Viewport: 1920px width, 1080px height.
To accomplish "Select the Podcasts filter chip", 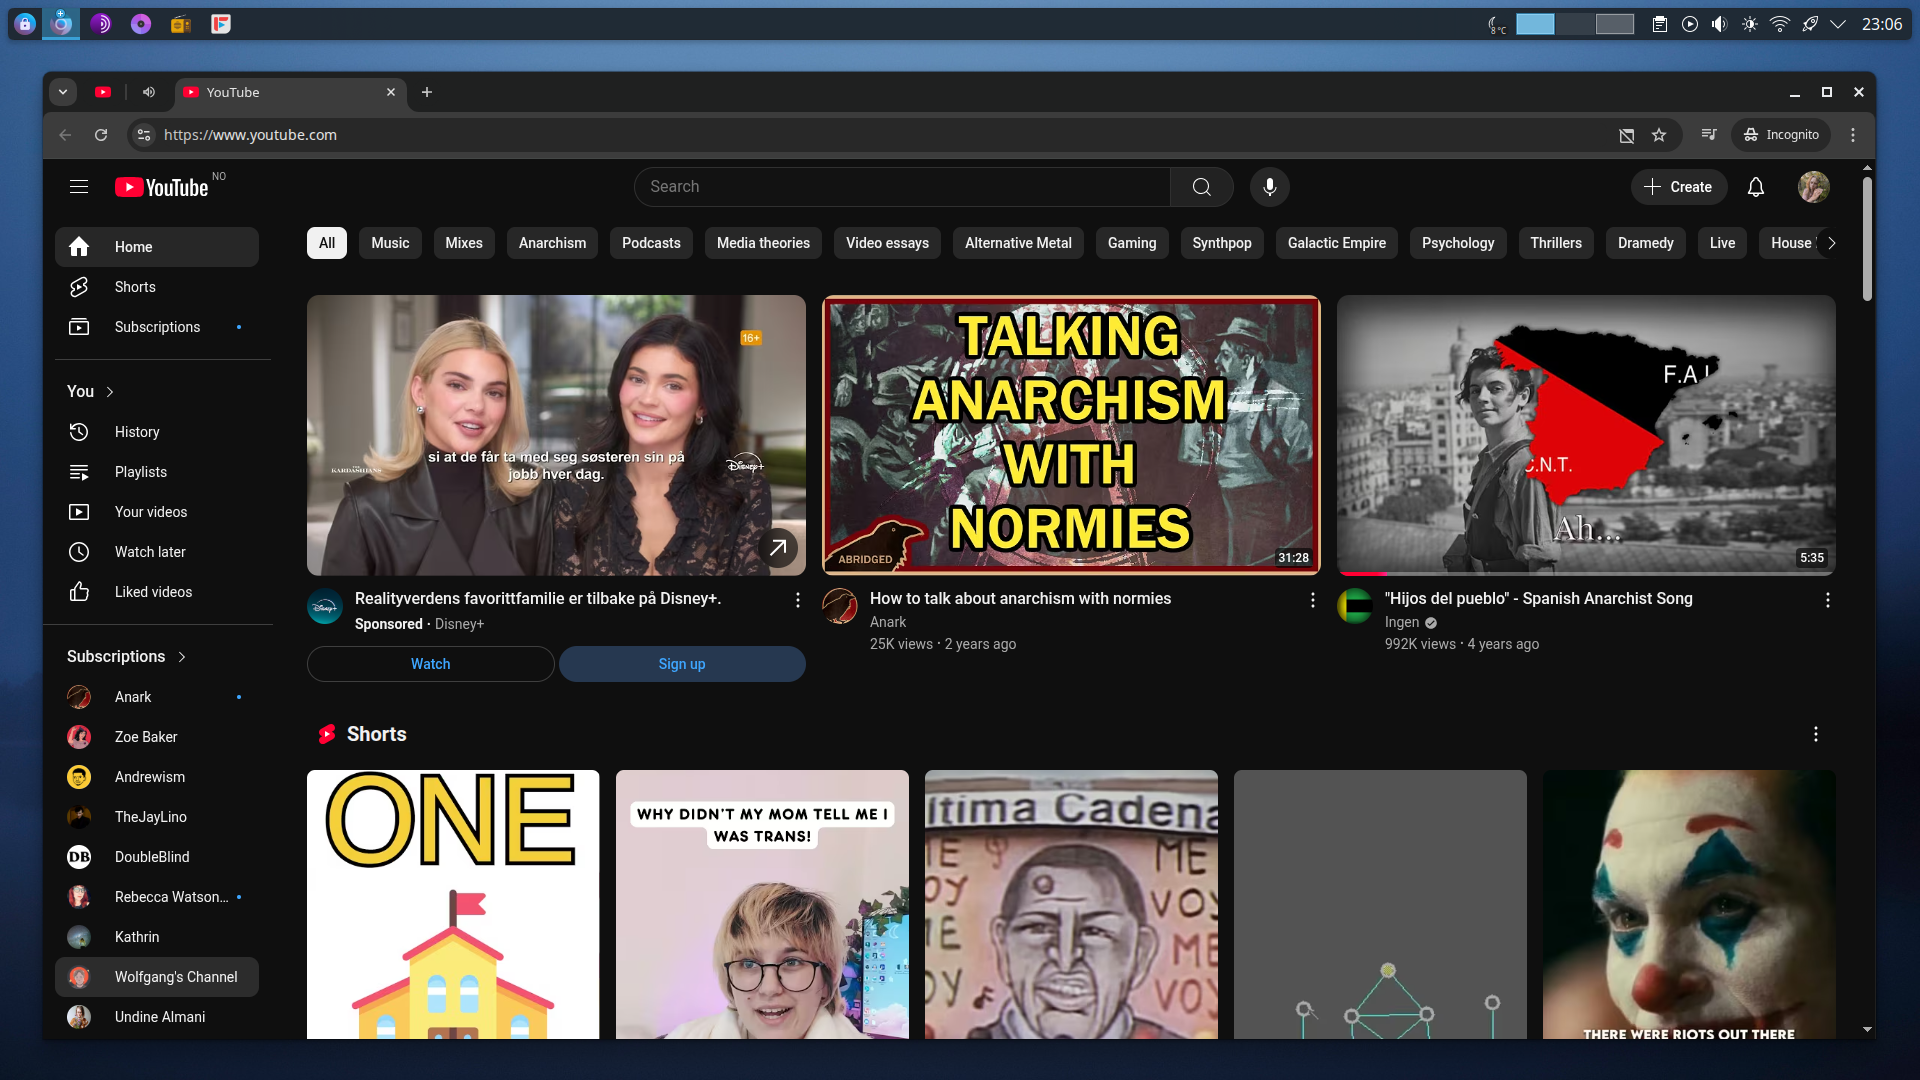I will (651, 243).
